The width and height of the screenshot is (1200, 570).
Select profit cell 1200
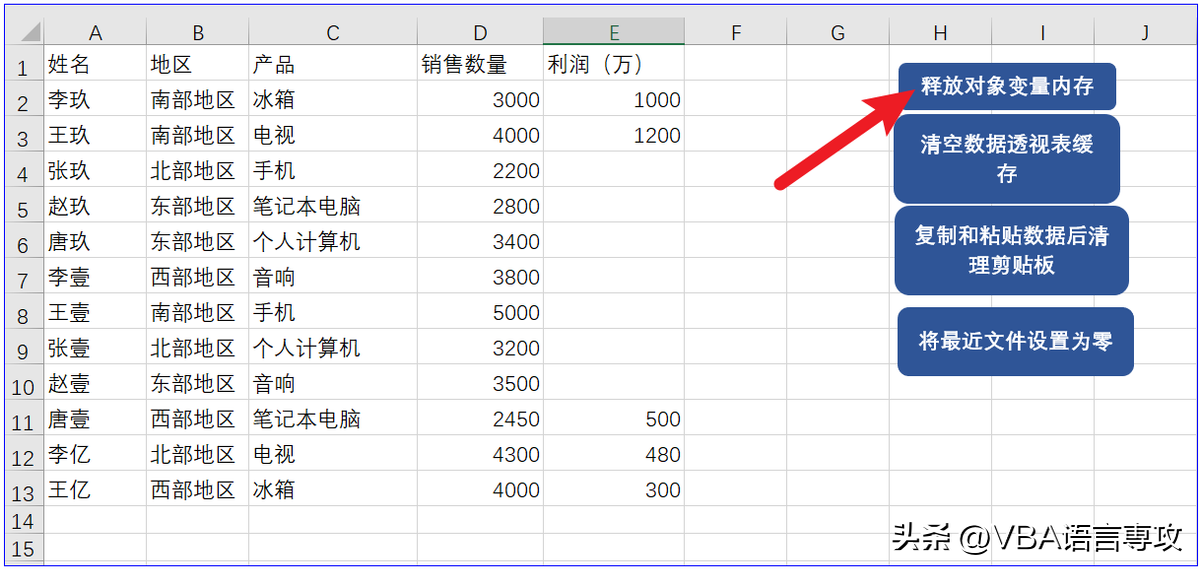(614, 135)
